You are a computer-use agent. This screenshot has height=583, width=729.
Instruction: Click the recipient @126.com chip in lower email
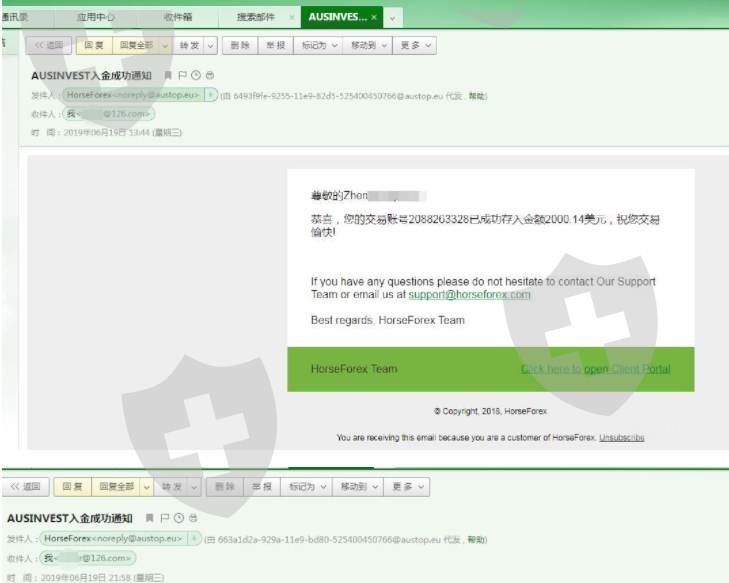[88, 558]
